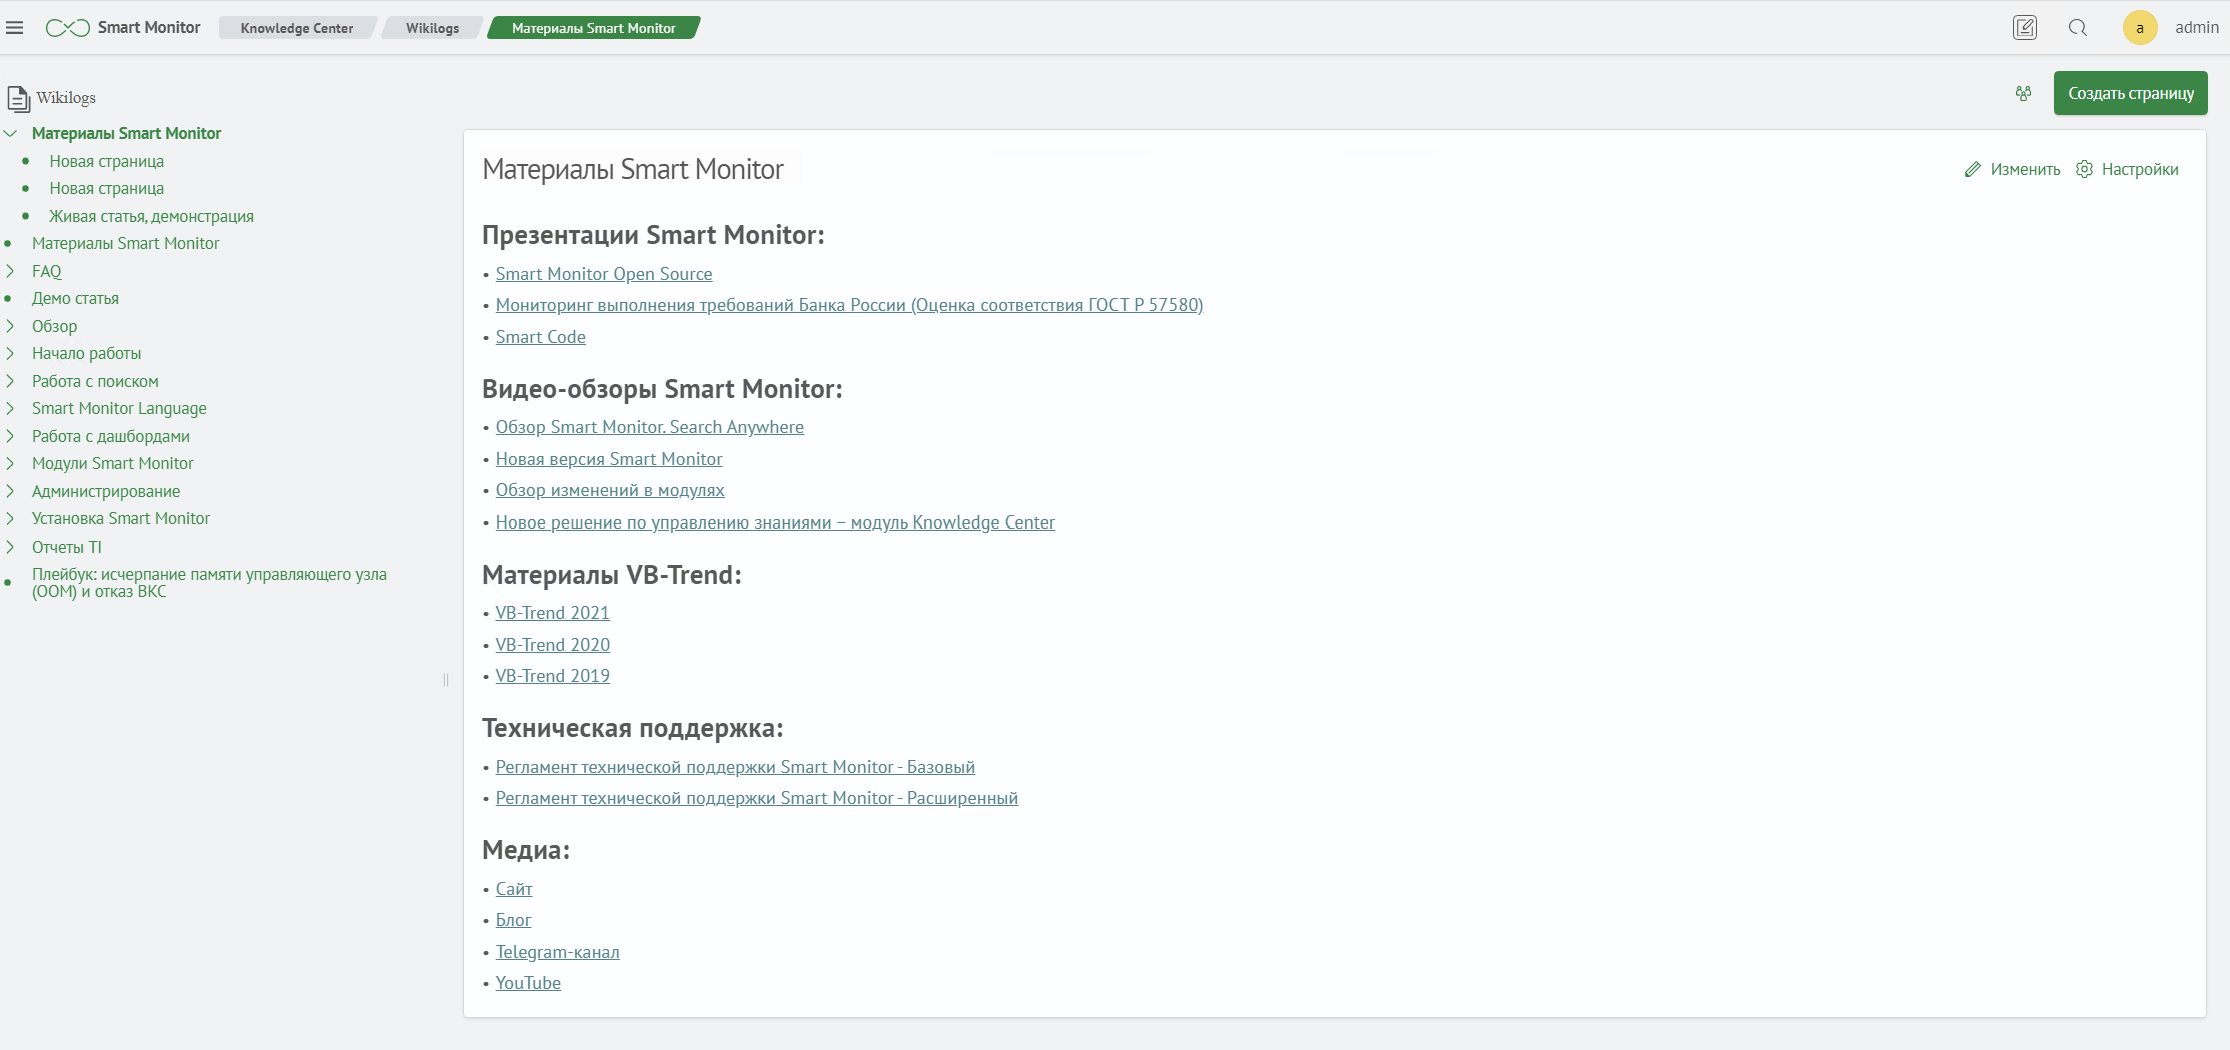2230x1050 pixels.
Task: Click the Создать страницу button
Action: (2131, 93)
